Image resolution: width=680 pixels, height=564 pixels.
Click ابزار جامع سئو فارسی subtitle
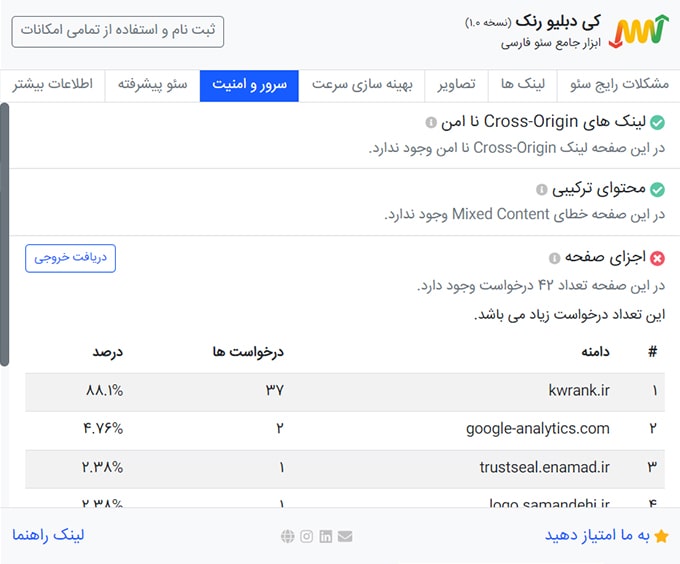(551, 43)
